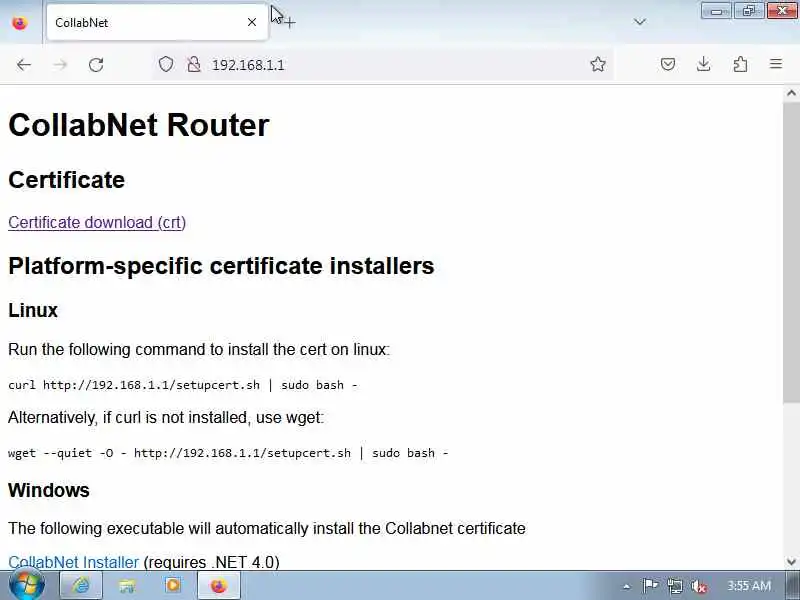Open the Firefox application menu
The image size is (800, 600).
(776, 64)
